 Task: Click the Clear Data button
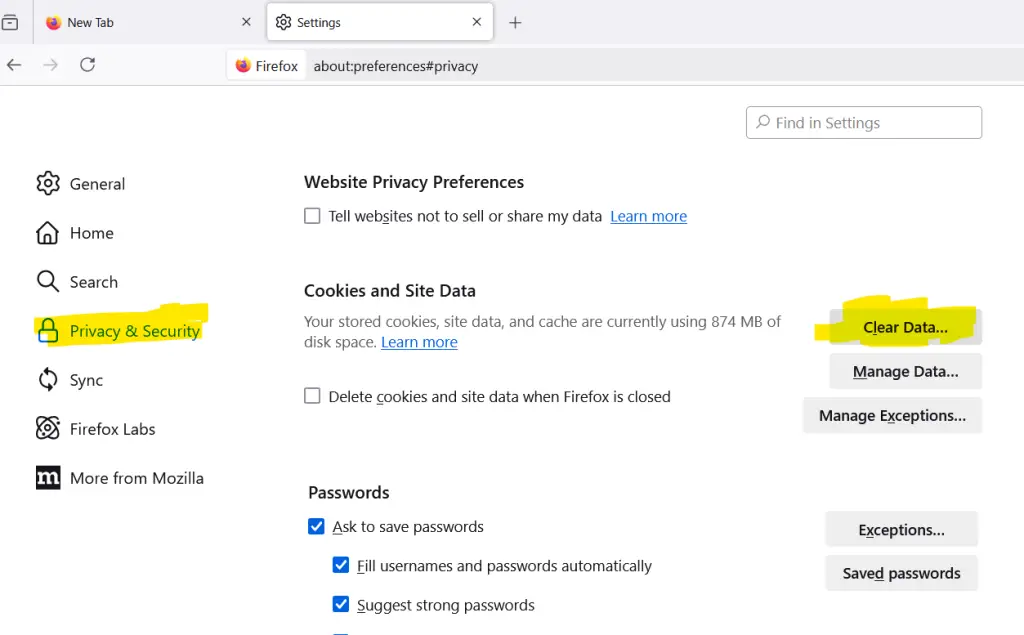905,327
